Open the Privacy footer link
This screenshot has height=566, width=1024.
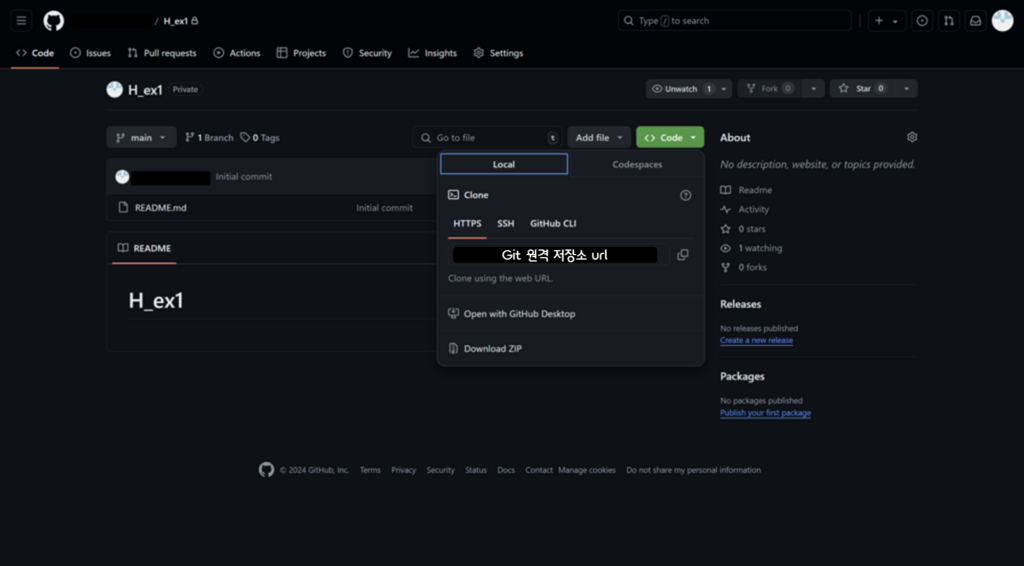pos(404,470)
